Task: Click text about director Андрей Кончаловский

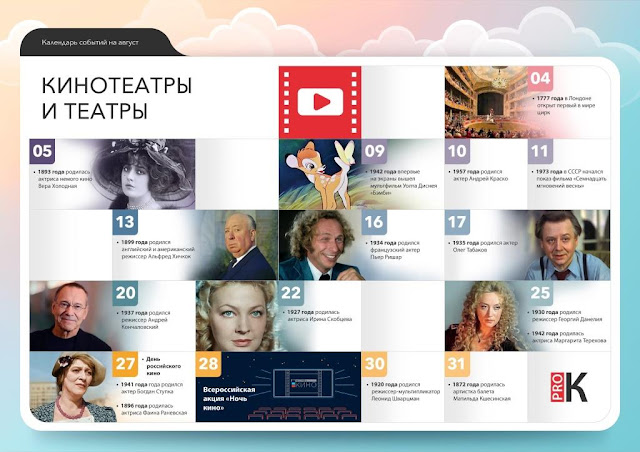Action: click(x=144, y=320)
